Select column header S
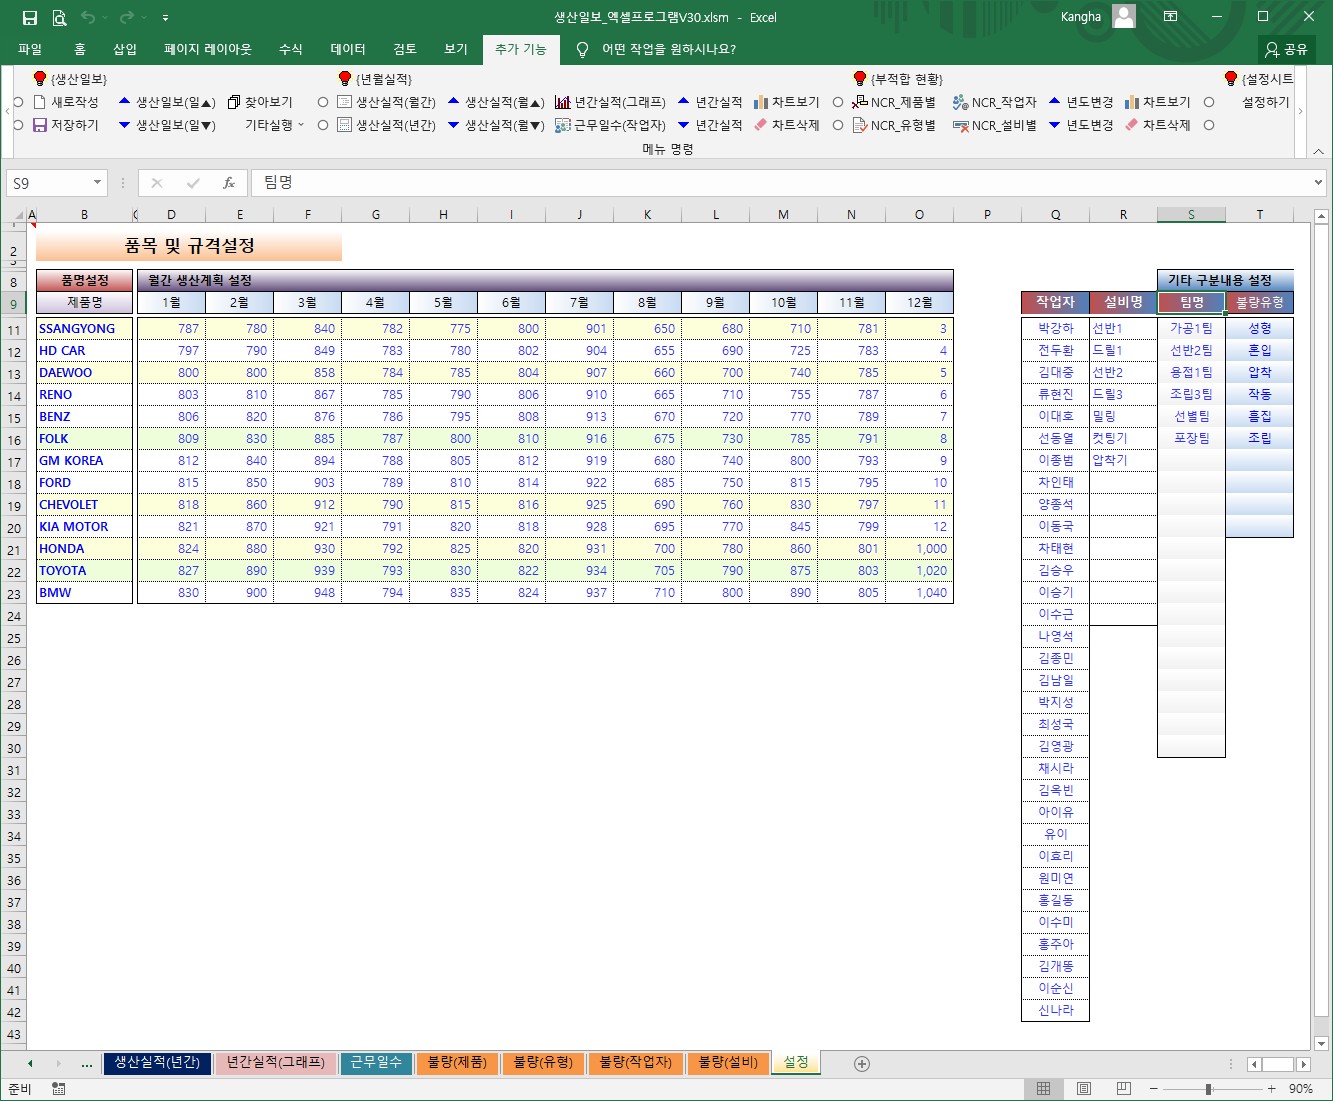This screenshot has width=1333, height=1101. pyautogui.click(x=1191, y=214)
